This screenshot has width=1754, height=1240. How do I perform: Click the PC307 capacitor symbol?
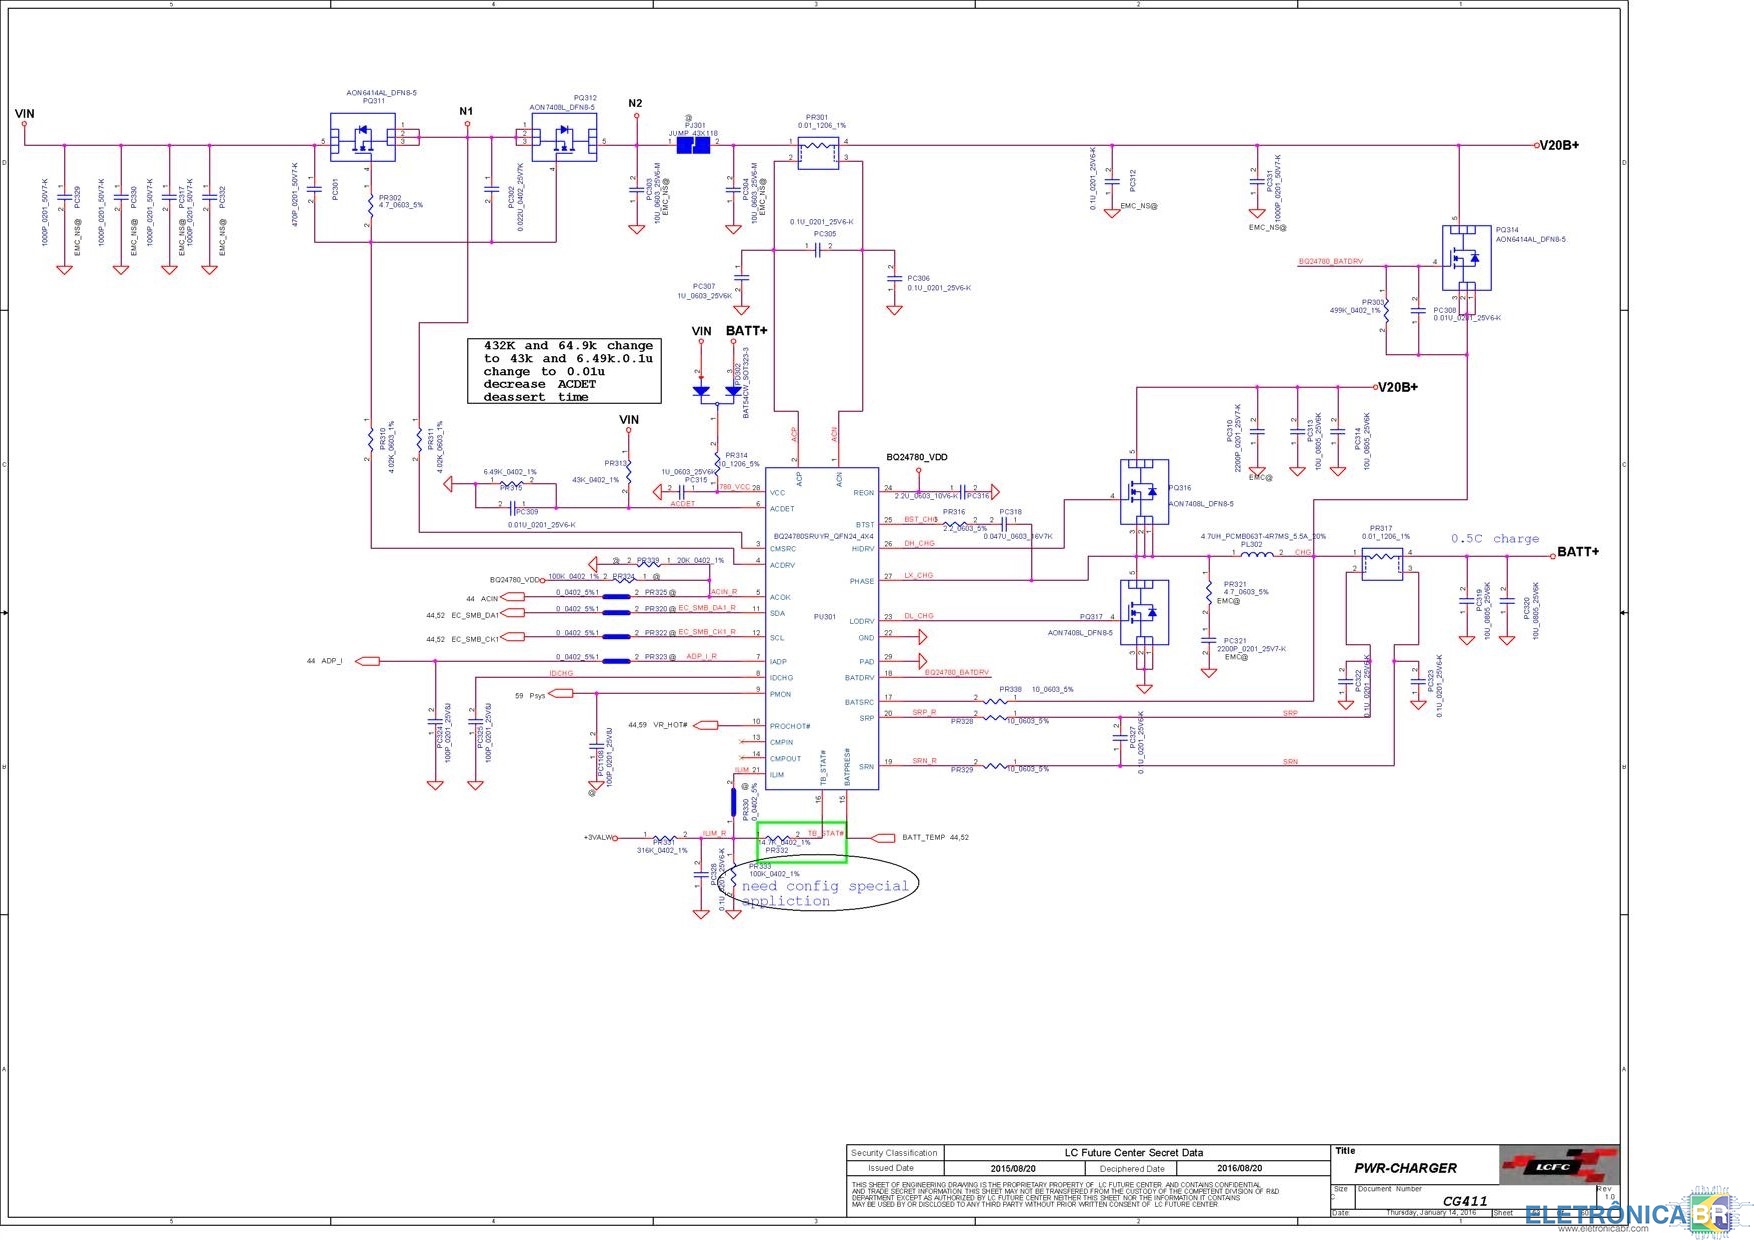741,276
